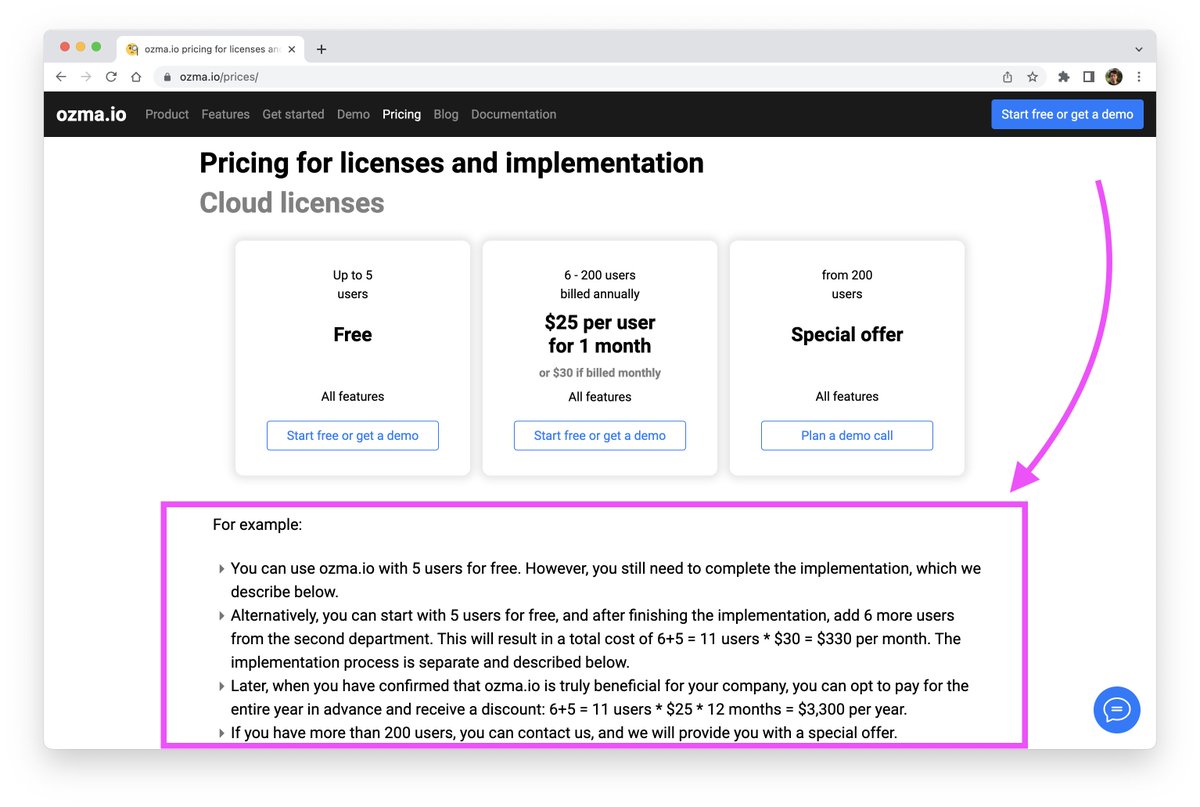Click the Cloud licenses heading
1200x807 pixels.
(x=292, y=203)
